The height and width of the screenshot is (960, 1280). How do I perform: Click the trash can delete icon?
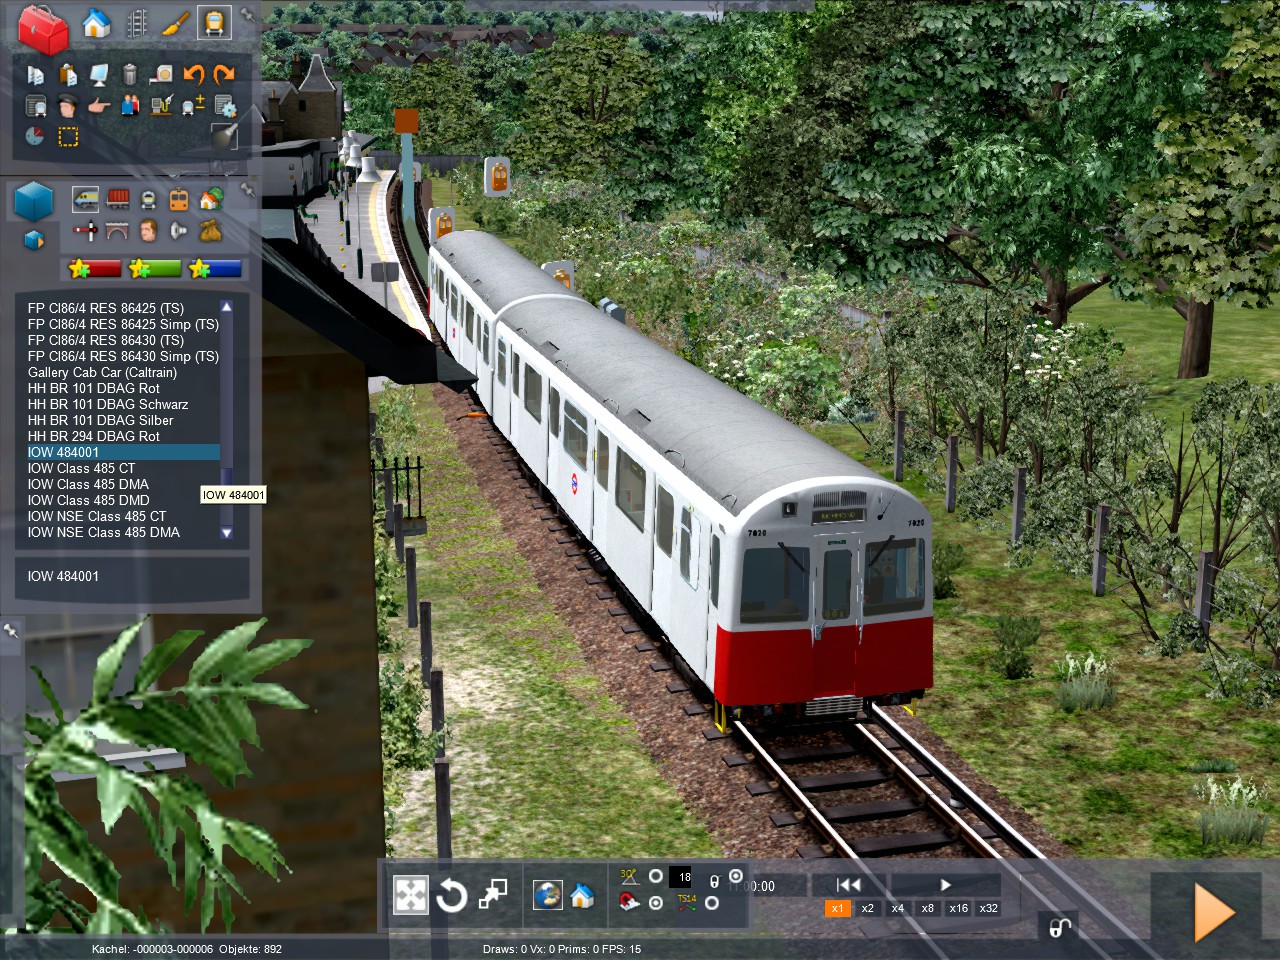(130, 73)
